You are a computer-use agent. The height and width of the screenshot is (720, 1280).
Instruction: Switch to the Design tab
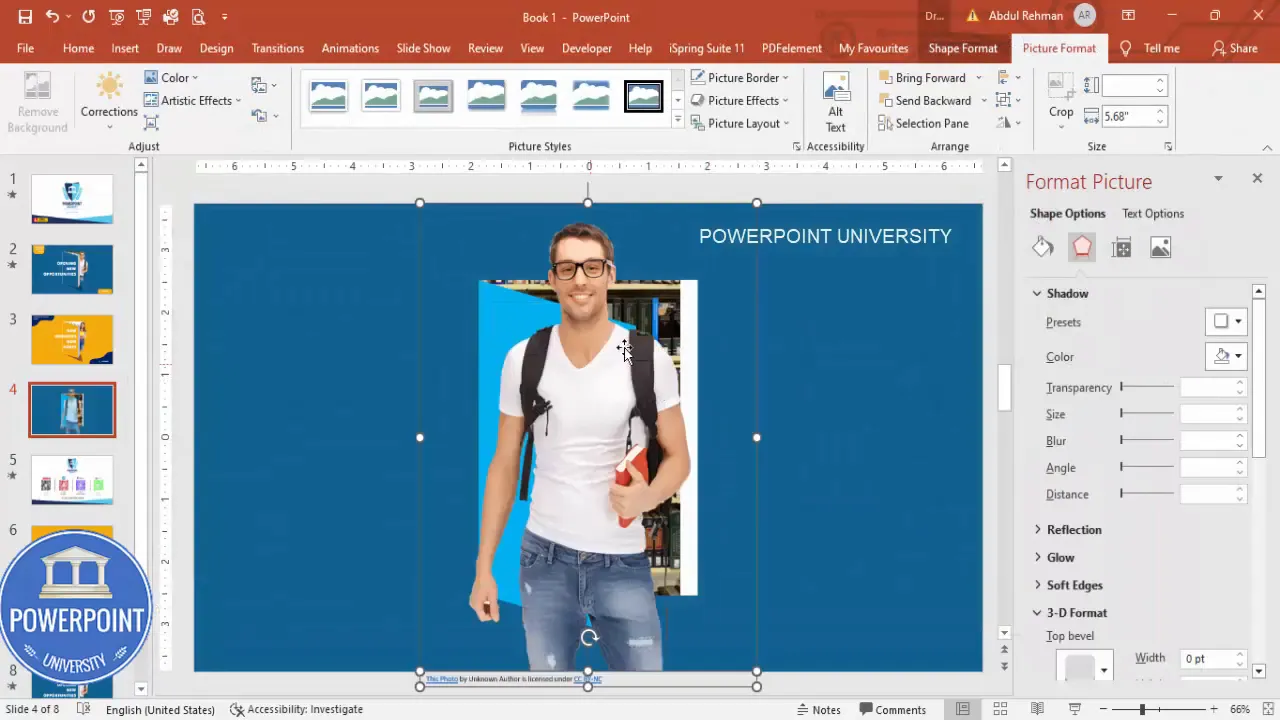(x=216, y=48)
